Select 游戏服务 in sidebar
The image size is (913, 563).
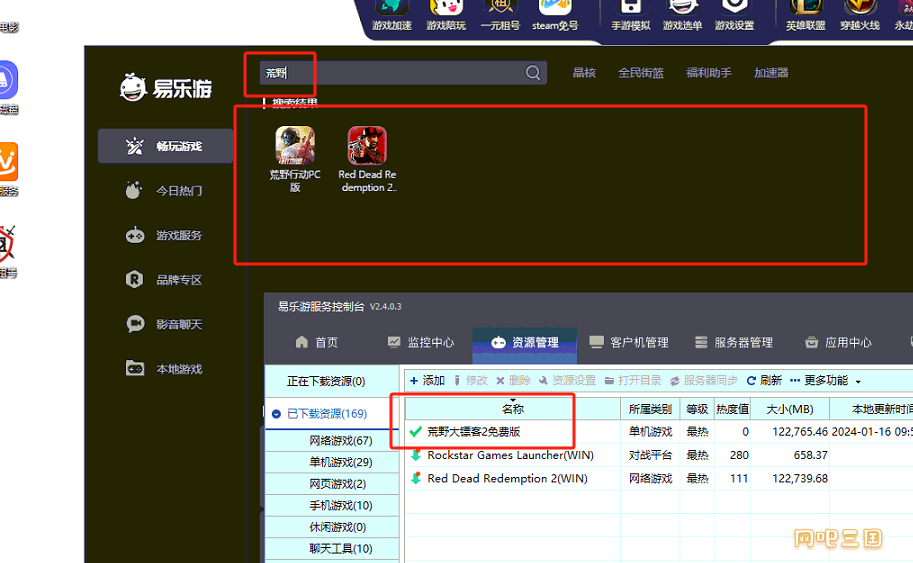point(165,235)
